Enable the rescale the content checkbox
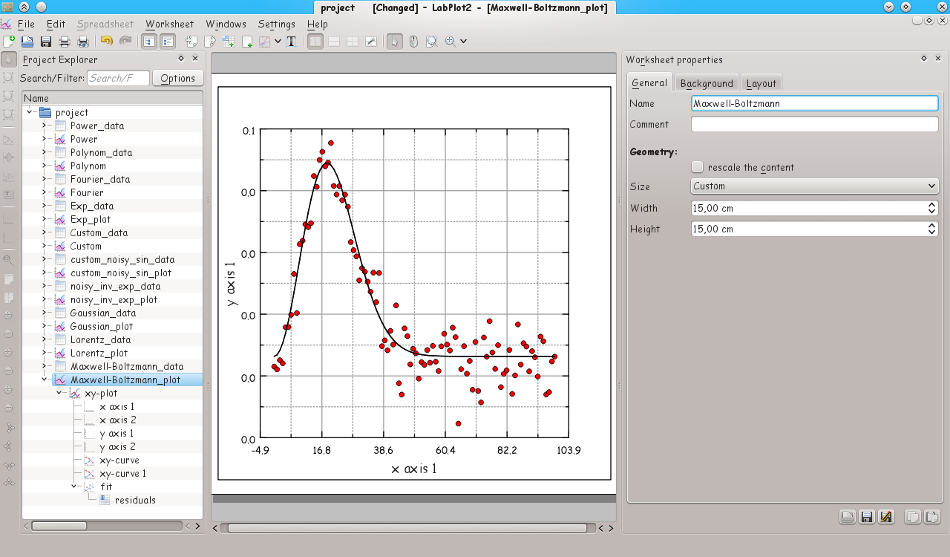Image resolution: width=950 pixels, height=557 pixels. click(x=698, y=167)
